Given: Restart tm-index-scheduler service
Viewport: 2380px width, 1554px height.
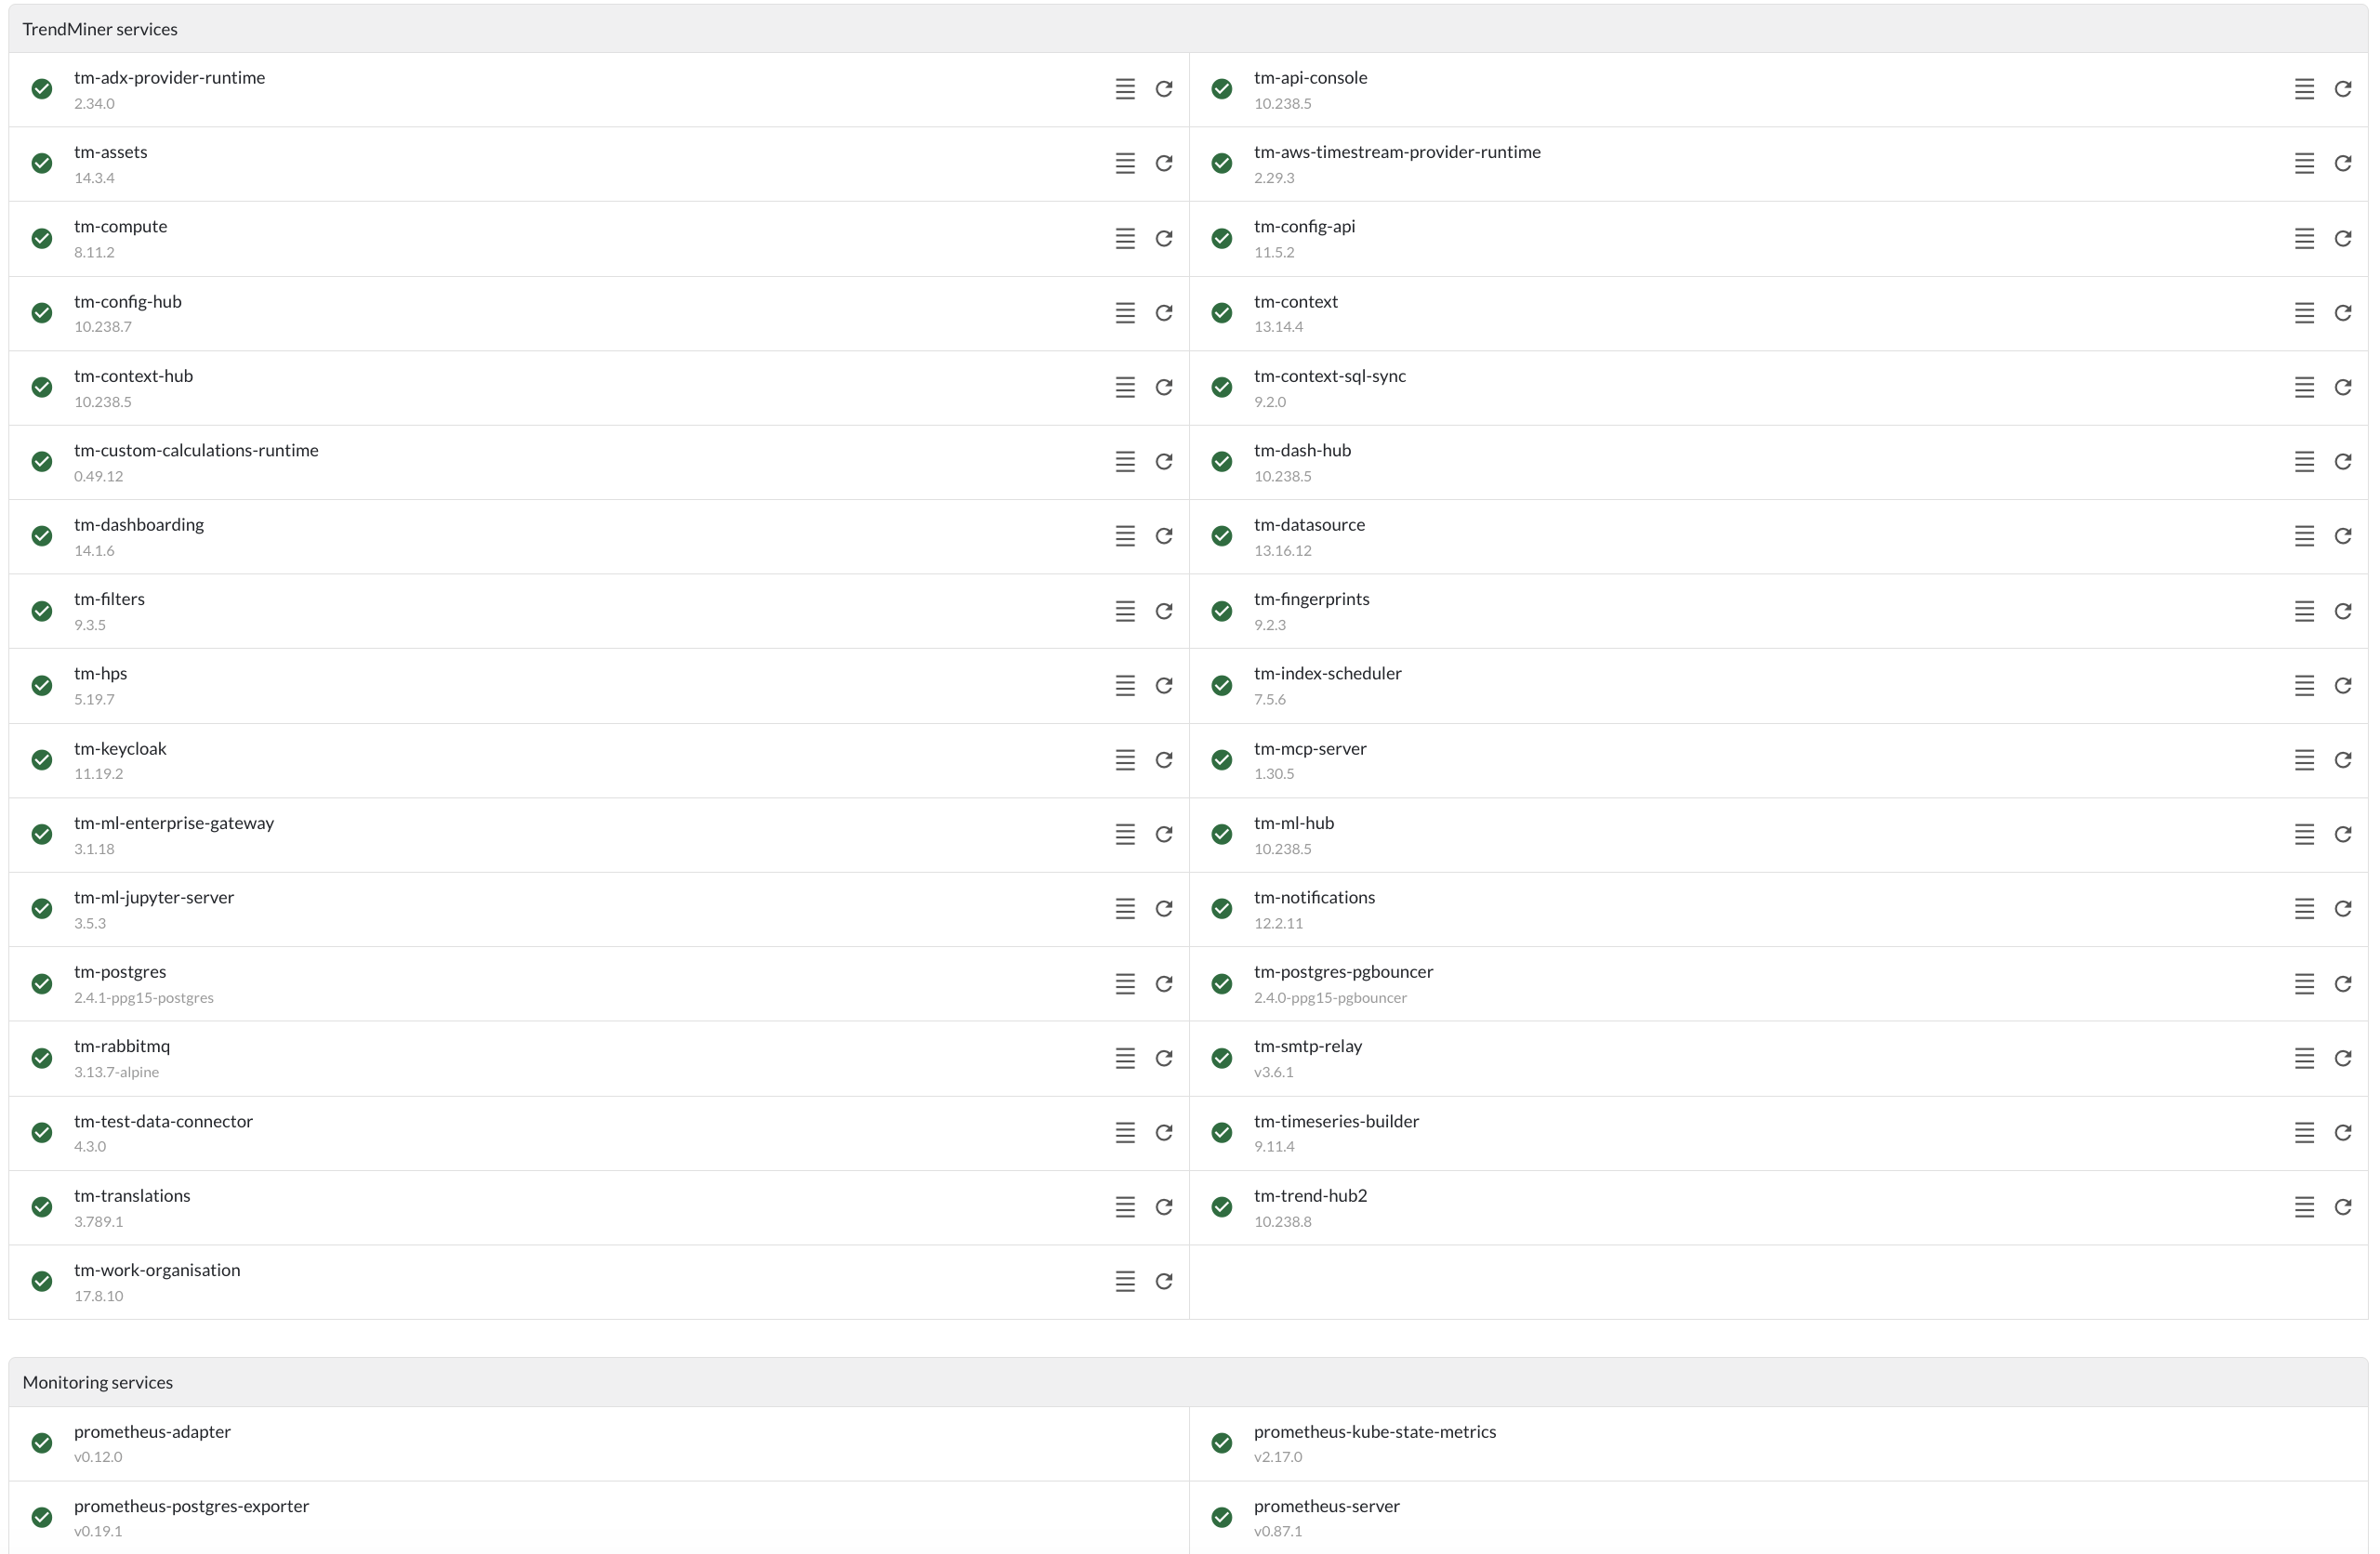Looking at the screenshot, I should [x=2343, y=685].
